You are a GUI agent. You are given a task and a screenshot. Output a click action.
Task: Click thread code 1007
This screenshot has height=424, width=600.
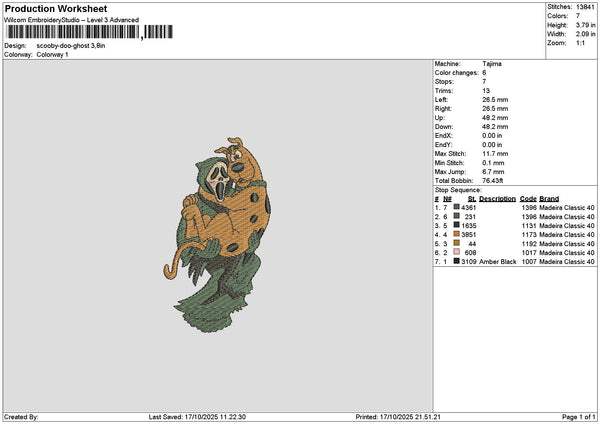point(529,262)
